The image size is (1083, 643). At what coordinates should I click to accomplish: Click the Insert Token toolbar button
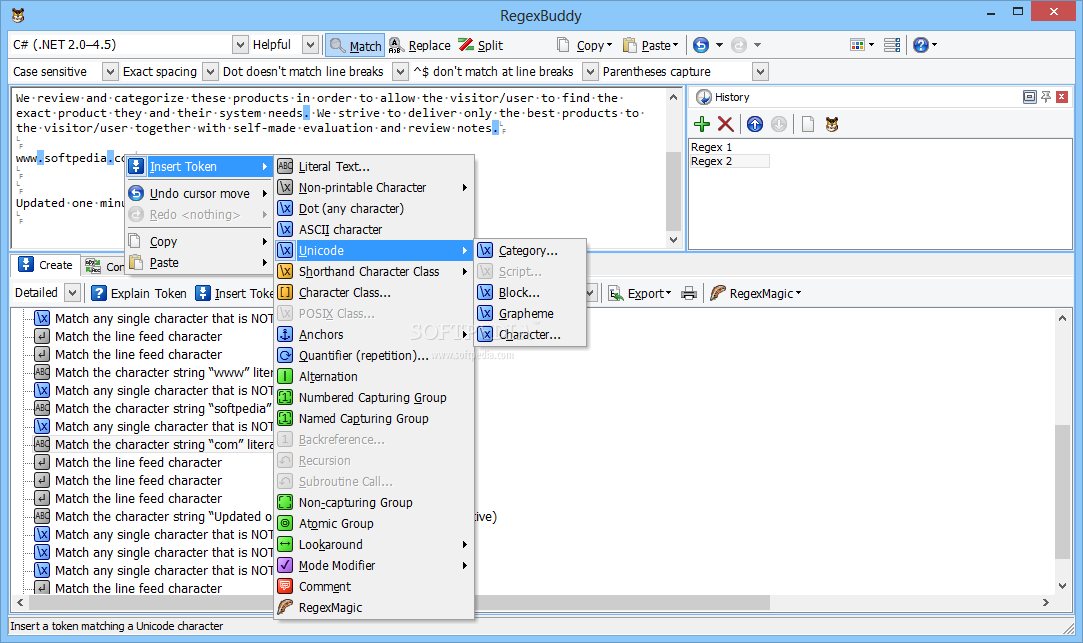(234, 294)
